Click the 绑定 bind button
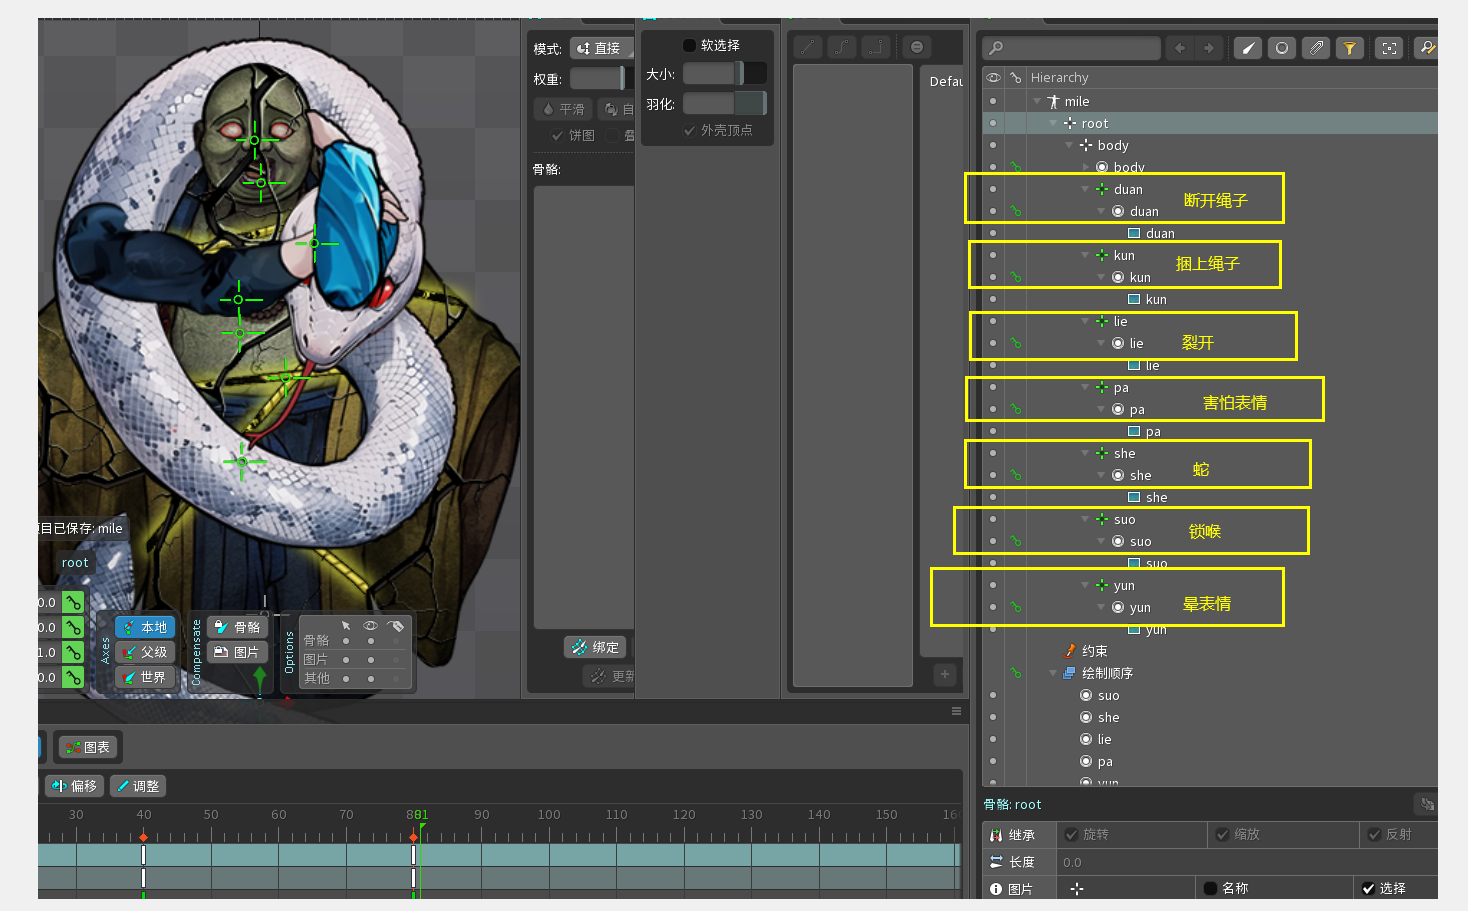1468x911 pixels. click(x=596, y=647)
